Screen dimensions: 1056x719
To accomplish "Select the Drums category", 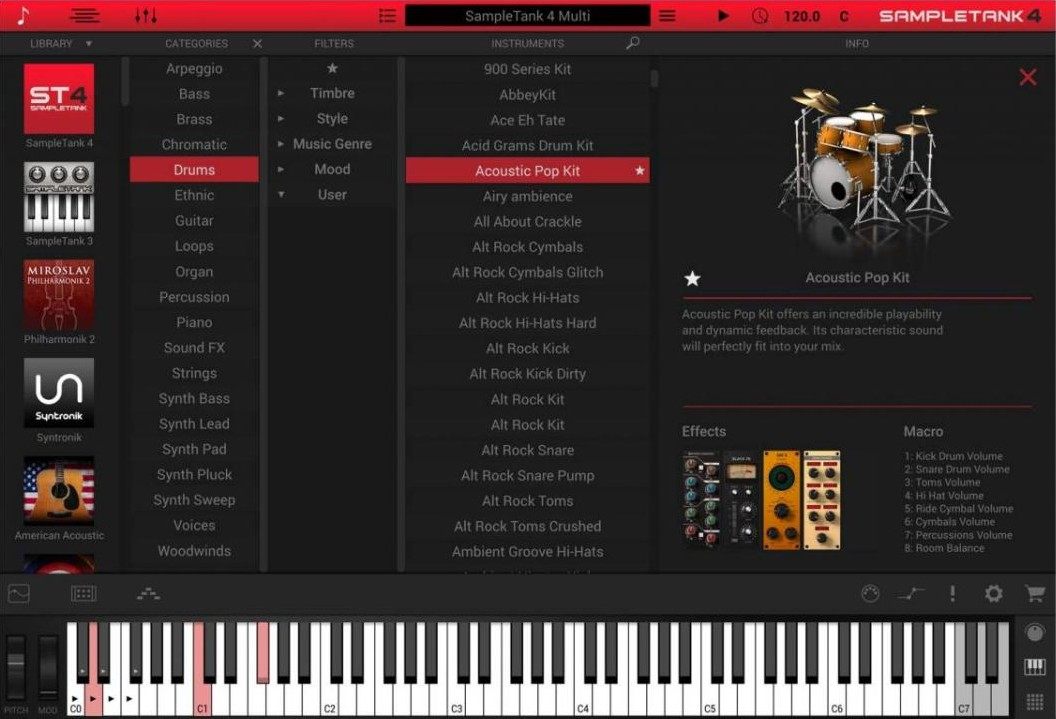I will coord(193,169).
